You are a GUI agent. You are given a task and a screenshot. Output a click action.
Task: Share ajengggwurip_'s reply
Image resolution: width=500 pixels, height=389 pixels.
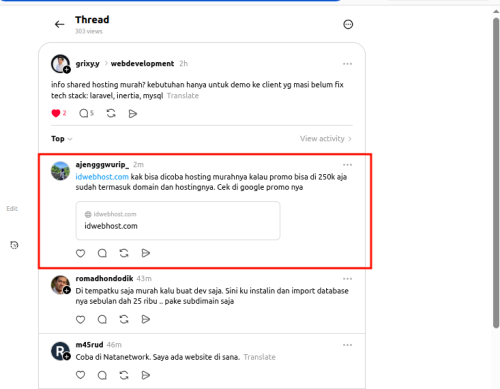pyautogui.click(x=146, y=253)
